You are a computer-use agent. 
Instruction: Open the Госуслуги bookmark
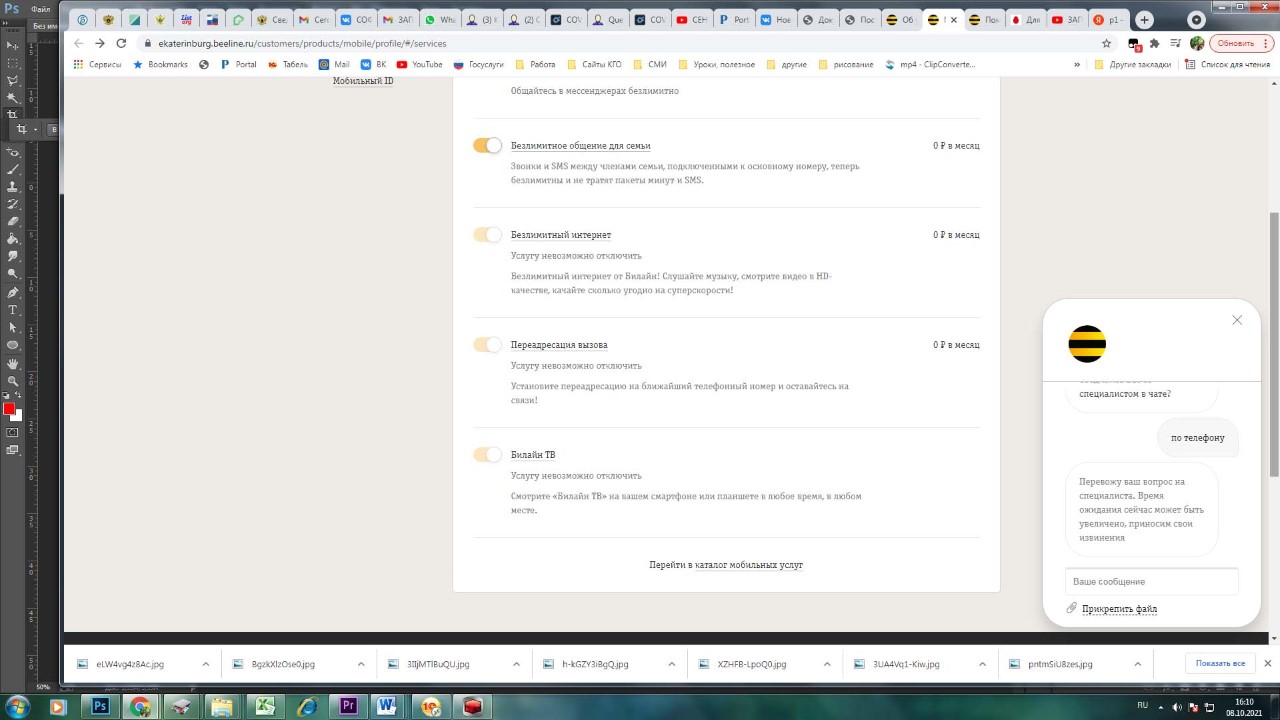[x=478, y=64]
